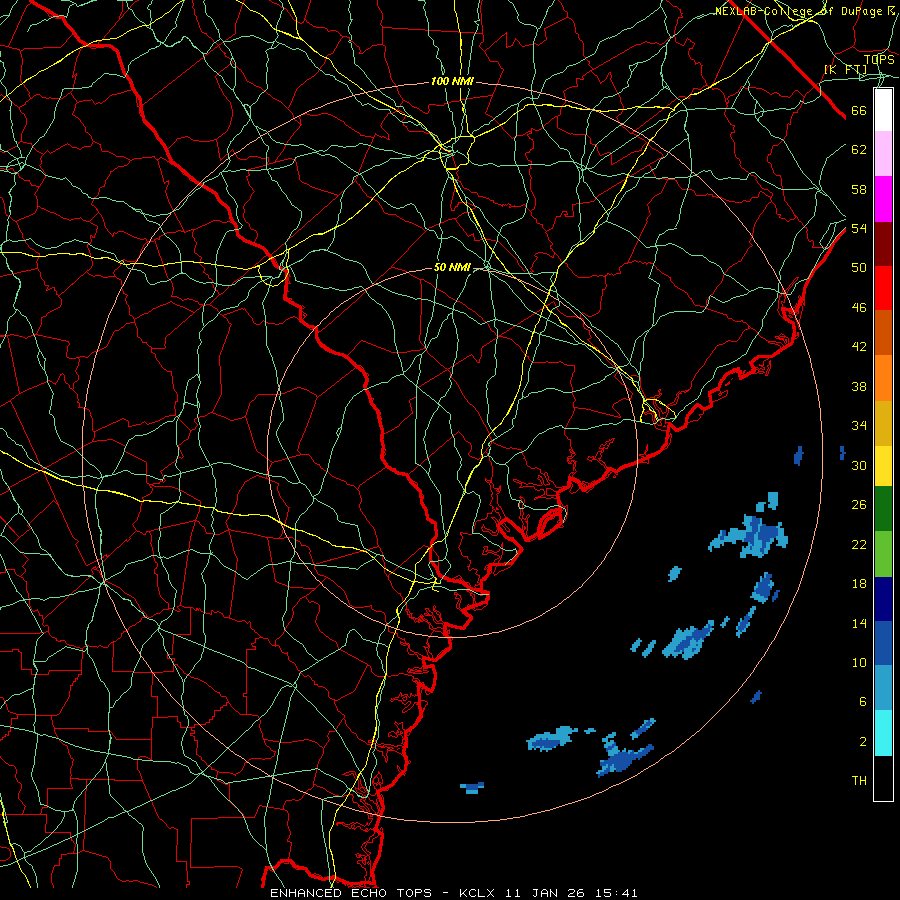Viewport: 900px width, 900px height.
Task: Click the 'TH' legend threshold label
Action: click(859, 781)
